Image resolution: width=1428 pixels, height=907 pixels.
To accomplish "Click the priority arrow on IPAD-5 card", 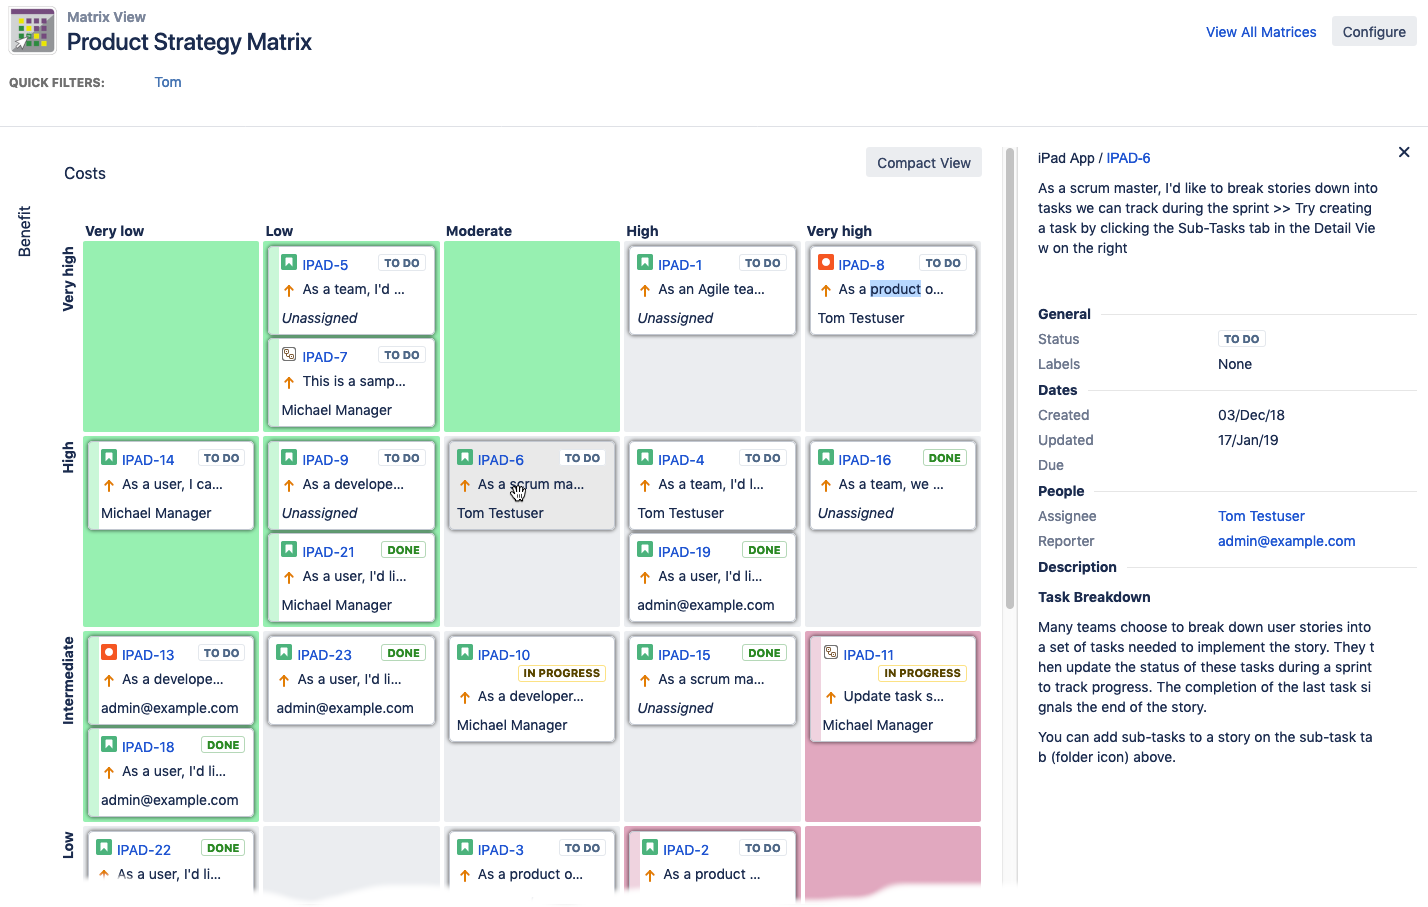I will pyautogui.click(x=289, y=291).
